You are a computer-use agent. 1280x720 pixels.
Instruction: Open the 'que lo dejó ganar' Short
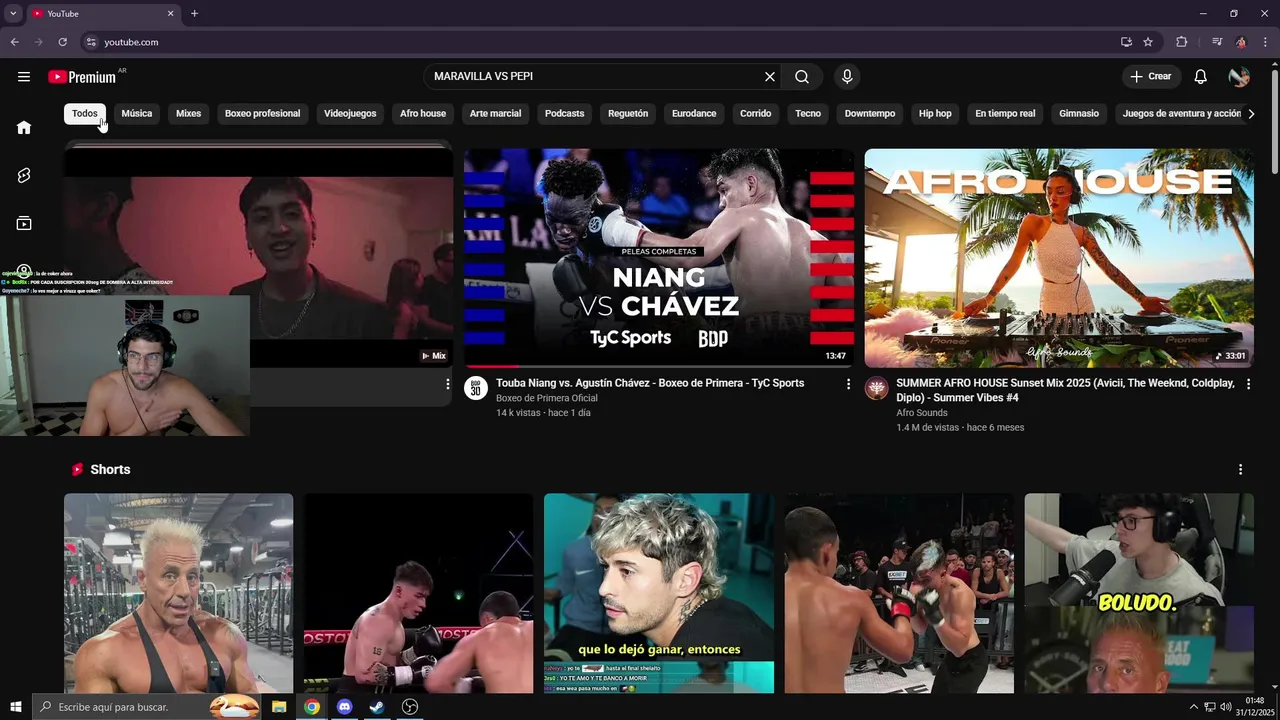[659, 593]
